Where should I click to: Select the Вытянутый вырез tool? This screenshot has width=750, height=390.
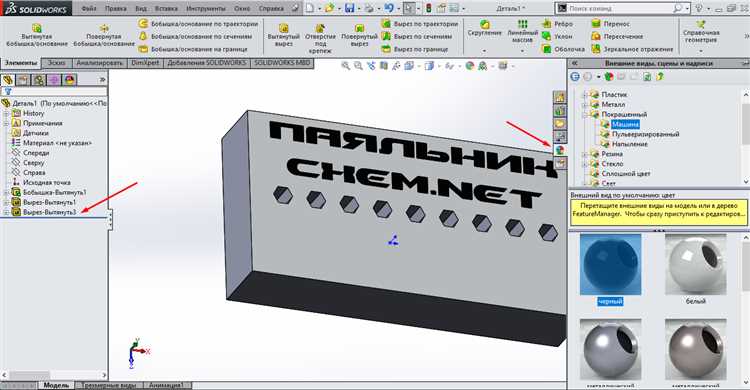[x=284, y=35]
